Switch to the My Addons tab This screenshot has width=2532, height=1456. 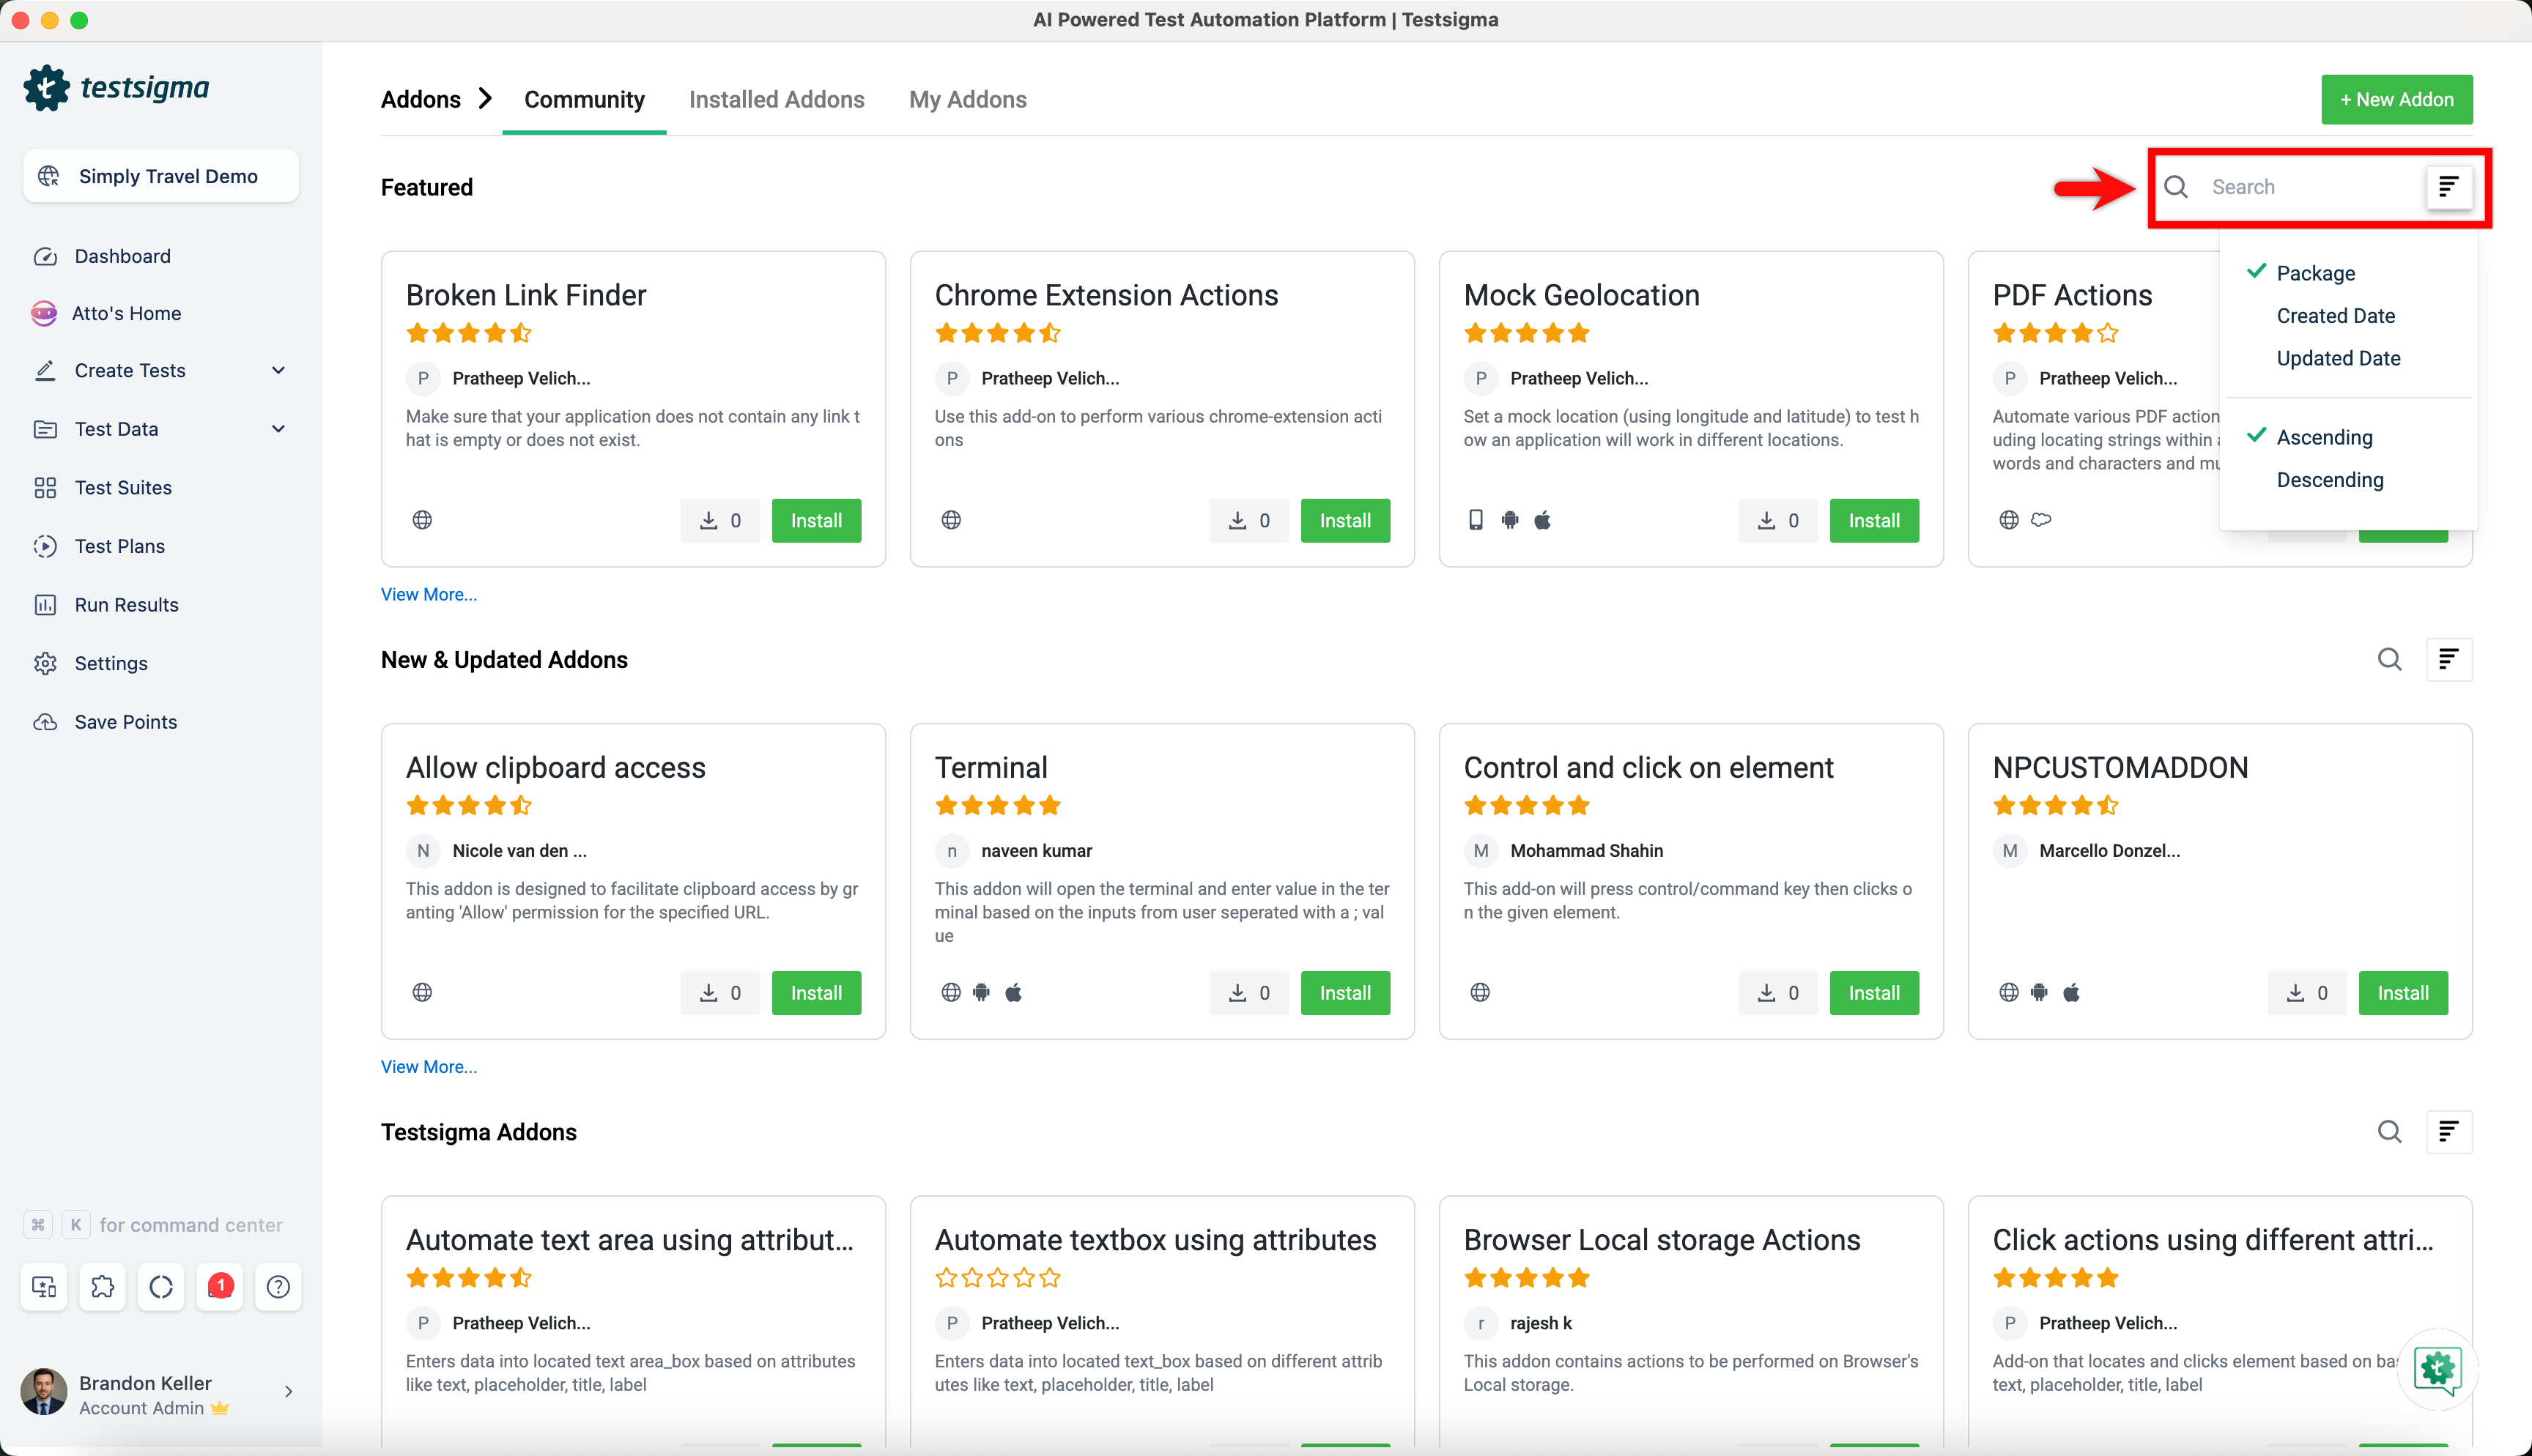click(x=967, y=99)
